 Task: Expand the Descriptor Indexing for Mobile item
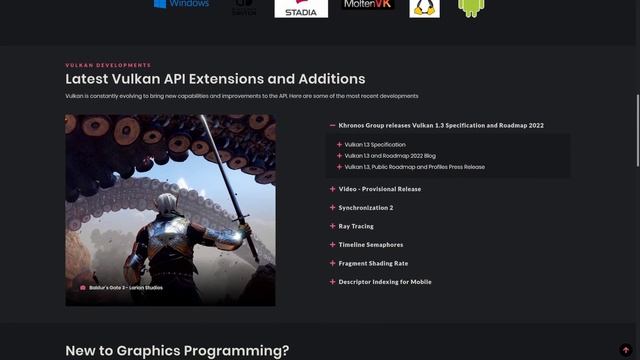click(x=380, y=282)
